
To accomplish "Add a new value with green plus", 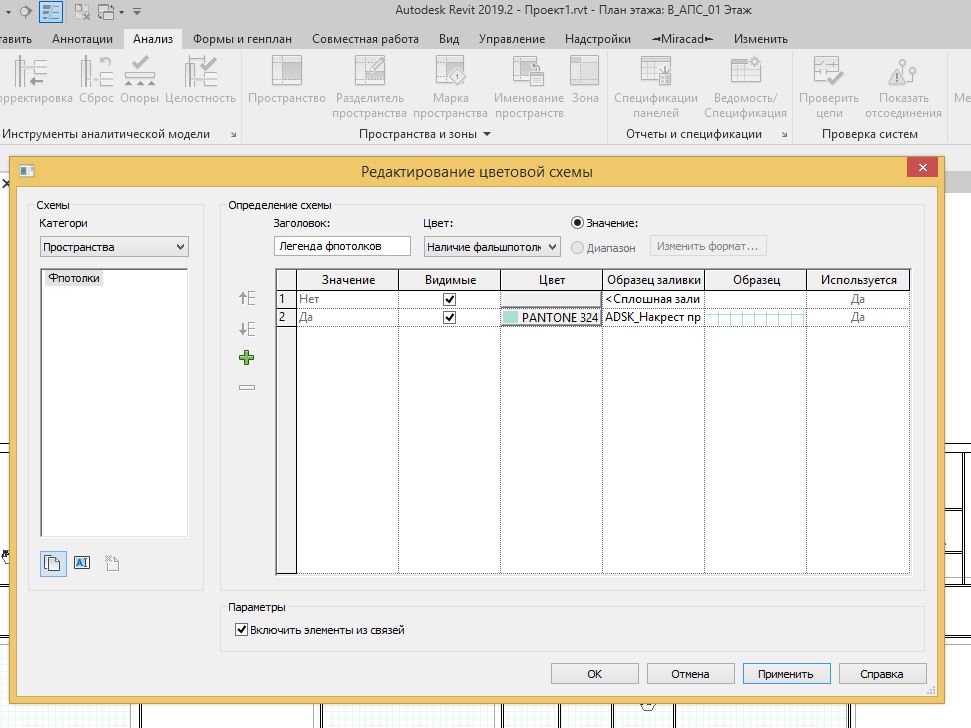I will point(246,358).
